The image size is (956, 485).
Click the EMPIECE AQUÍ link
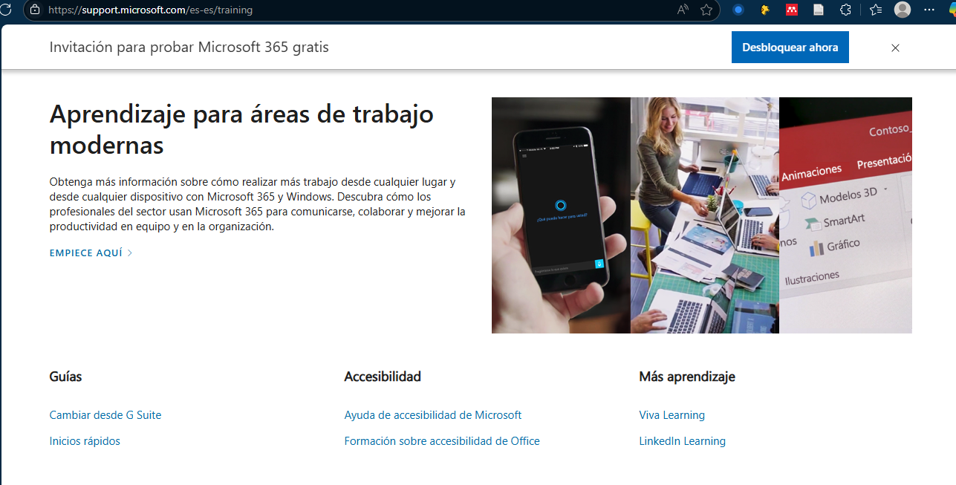[x=86, y=253]
